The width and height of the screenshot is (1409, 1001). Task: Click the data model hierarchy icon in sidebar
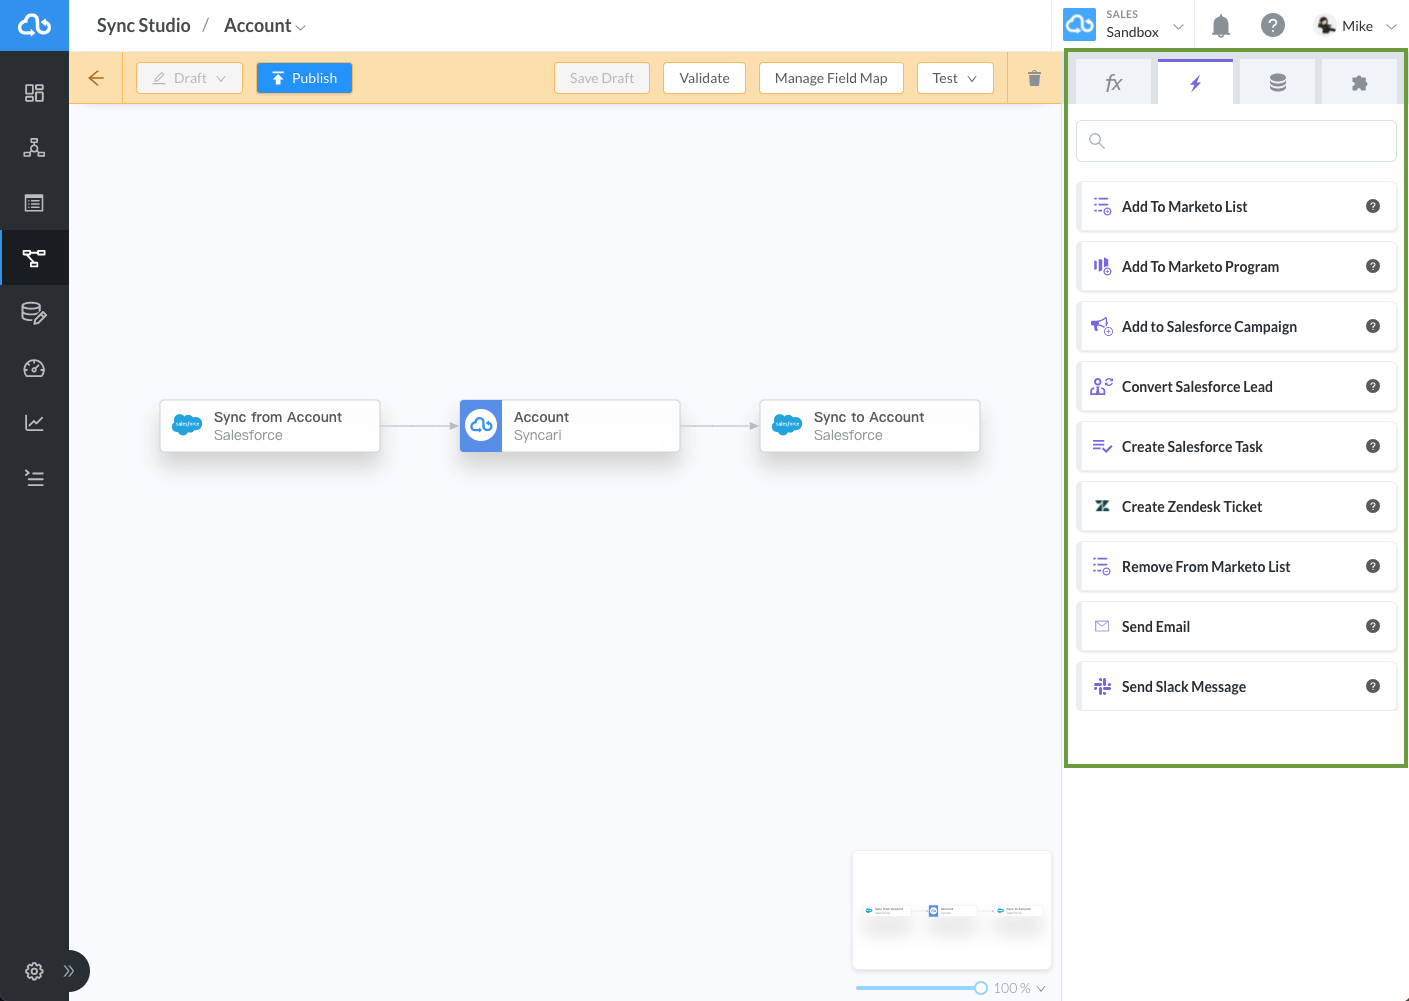click(x=34, y=147)
